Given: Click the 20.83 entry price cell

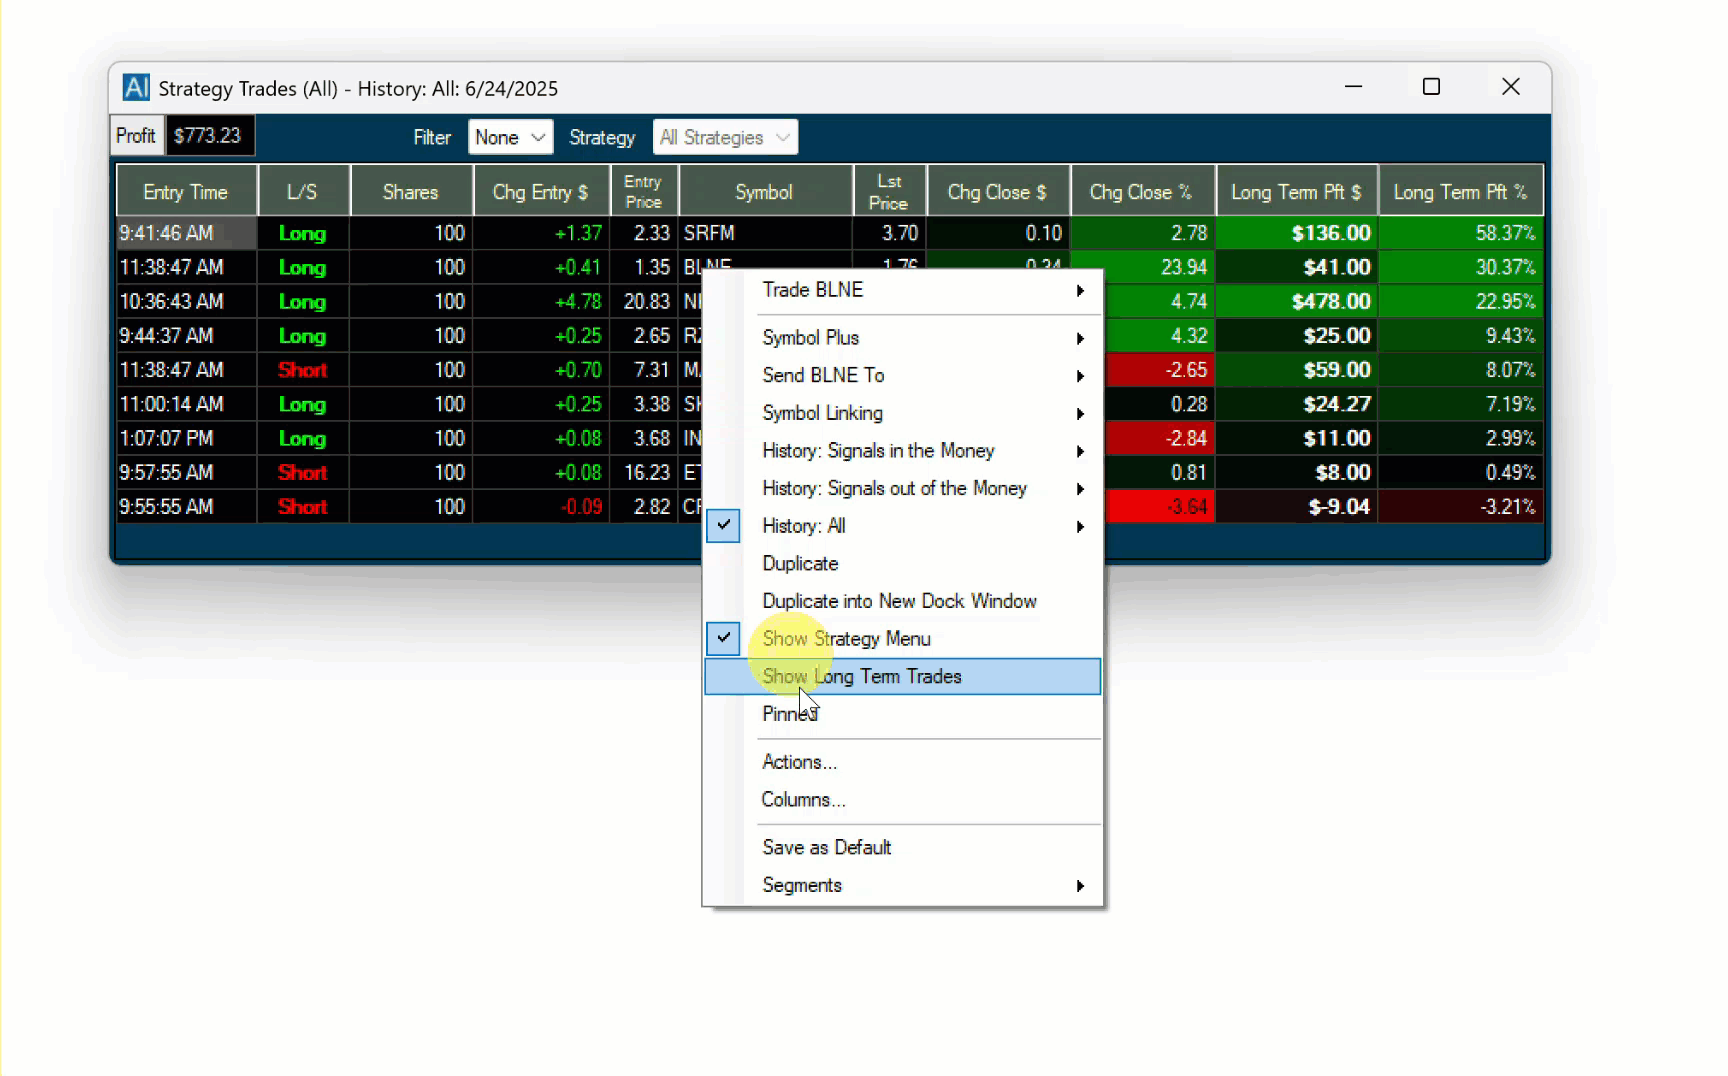Looking at the screenshot, I should click(x=644, y=301).
